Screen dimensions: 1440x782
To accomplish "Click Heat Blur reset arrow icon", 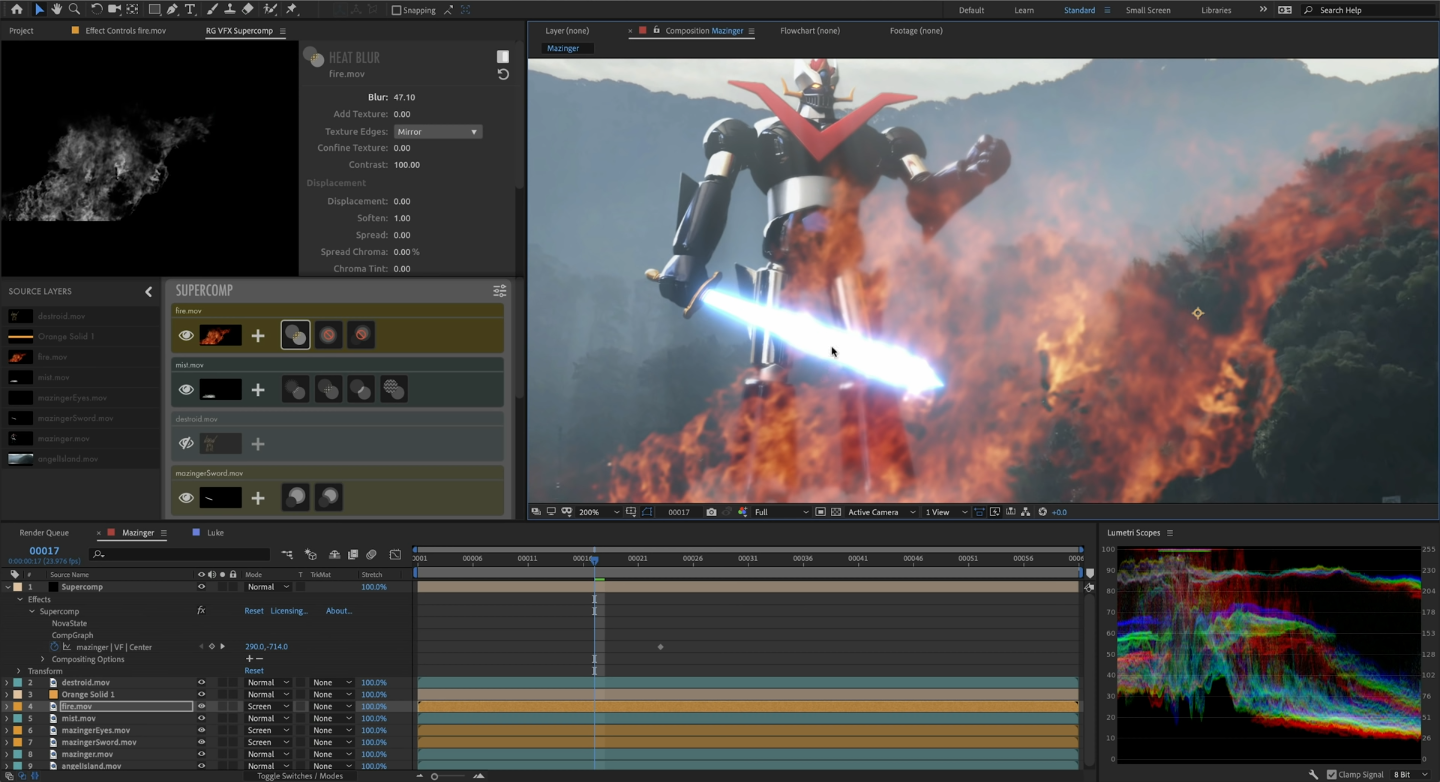I will (x=503, y=74).
